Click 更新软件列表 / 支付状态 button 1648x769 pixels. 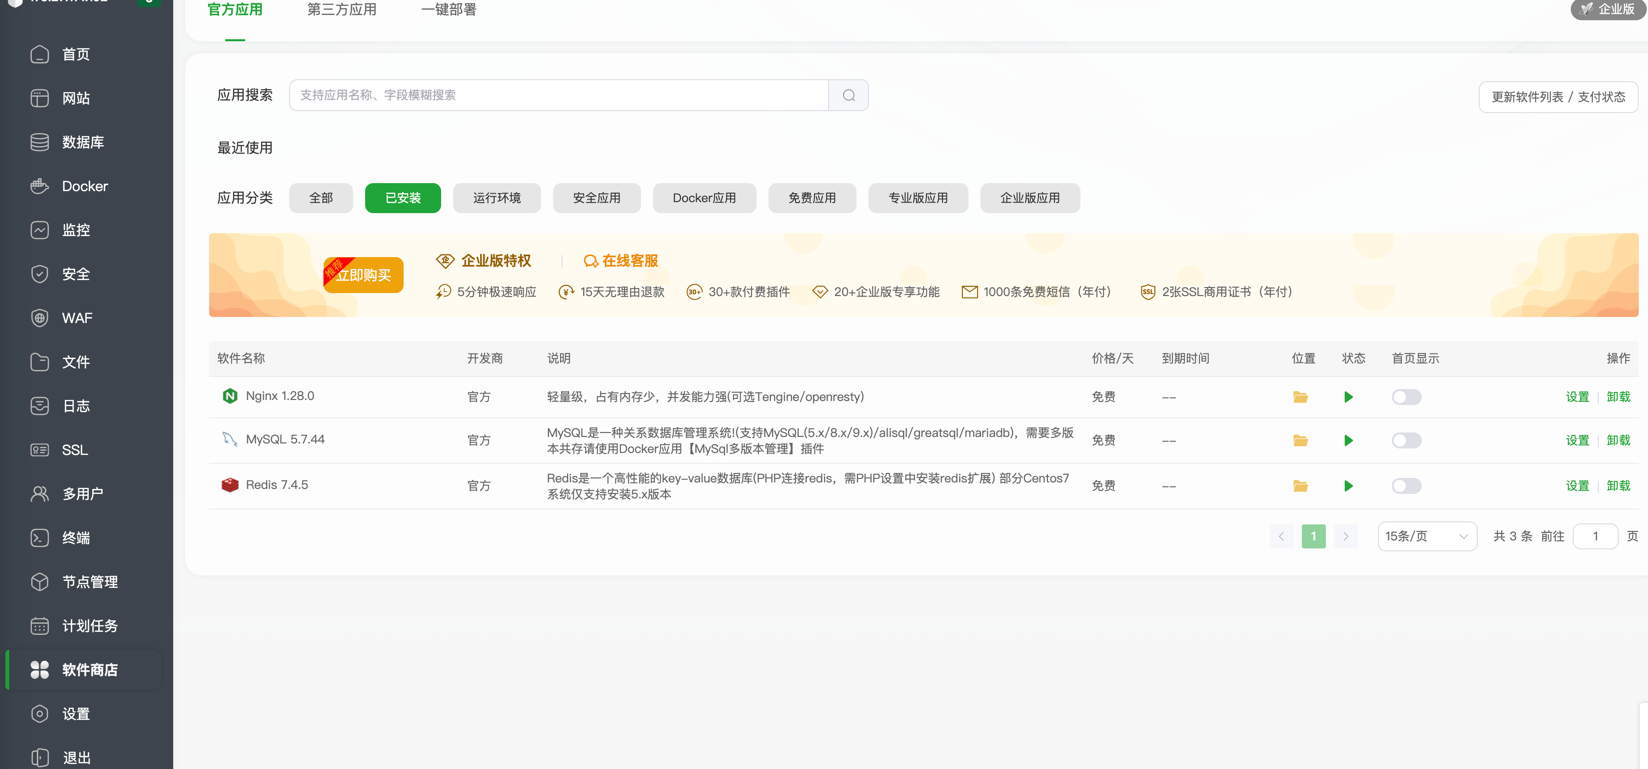[x=1558, y=97]
